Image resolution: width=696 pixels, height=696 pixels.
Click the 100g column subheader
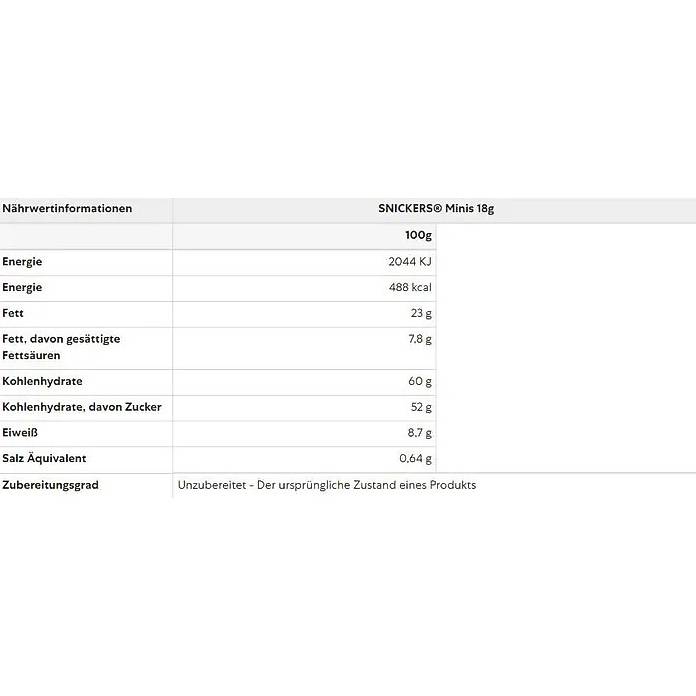pos(418,236)
